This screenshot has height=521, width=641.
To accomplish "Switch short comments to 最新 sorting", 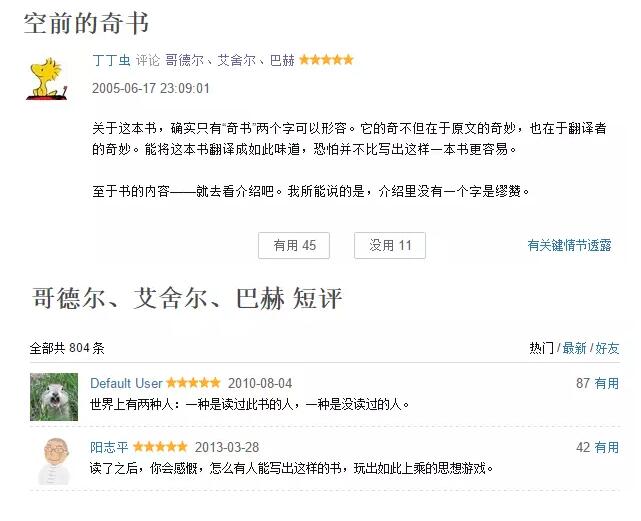I will 574,348.
